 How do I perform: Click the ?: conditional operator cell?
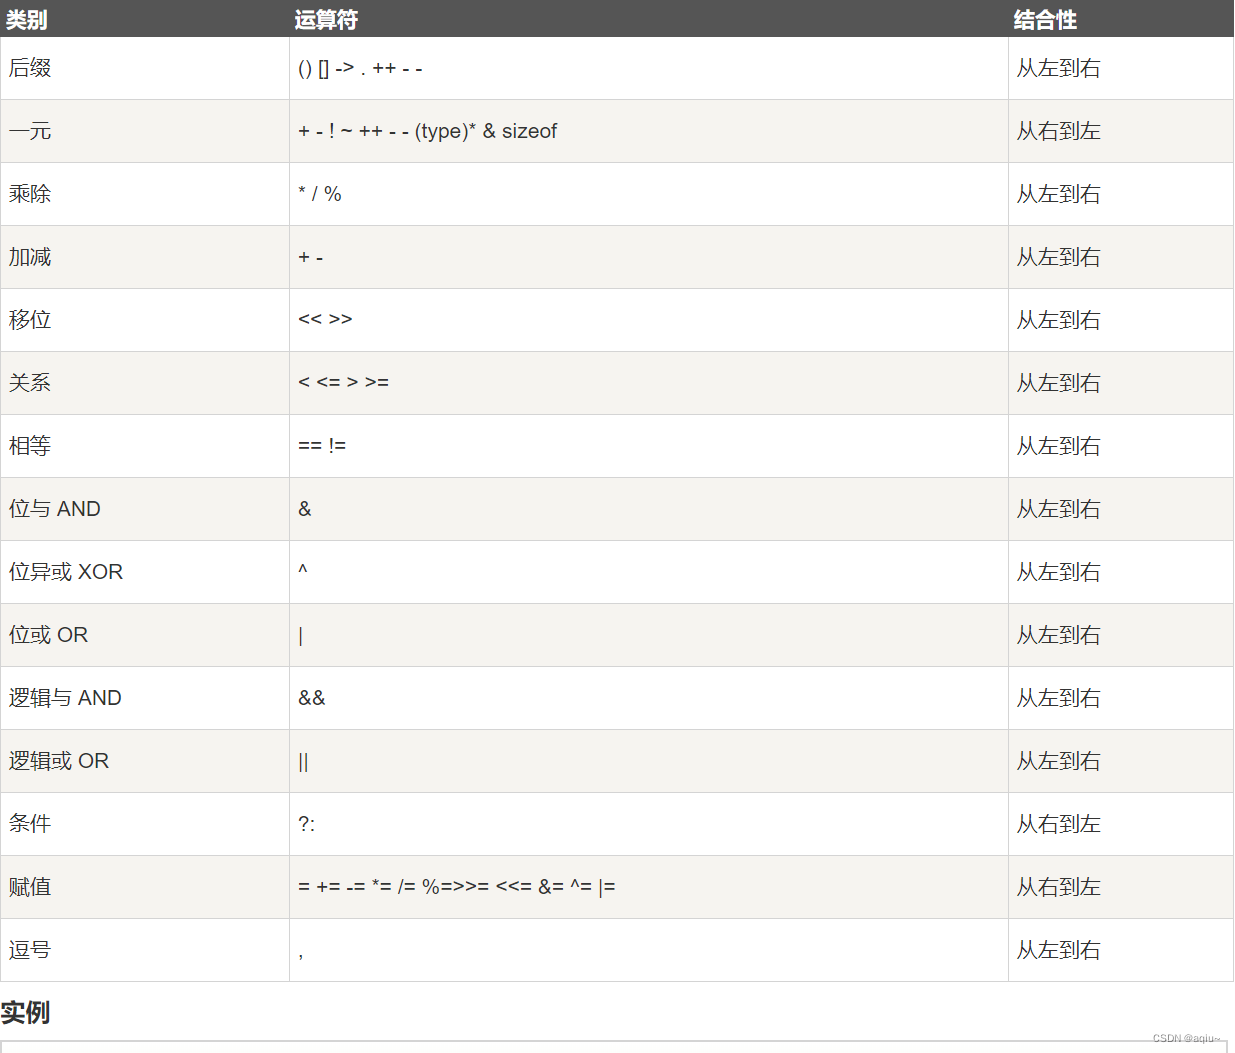649,824
